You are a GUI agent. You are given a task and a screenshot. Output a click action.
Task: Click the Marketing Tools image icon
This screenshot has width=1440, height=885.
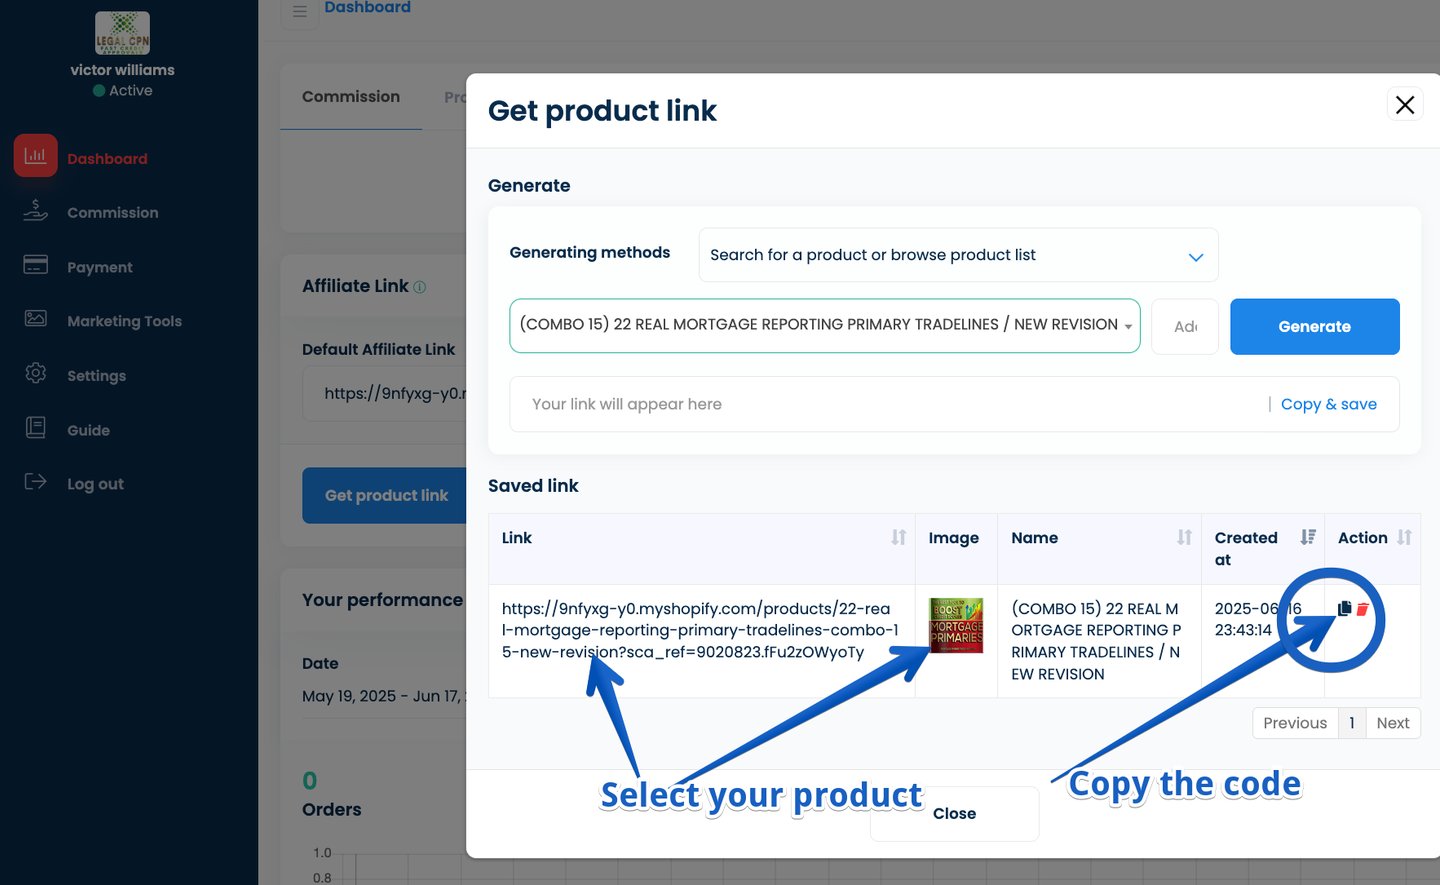[x=36, y=319]
